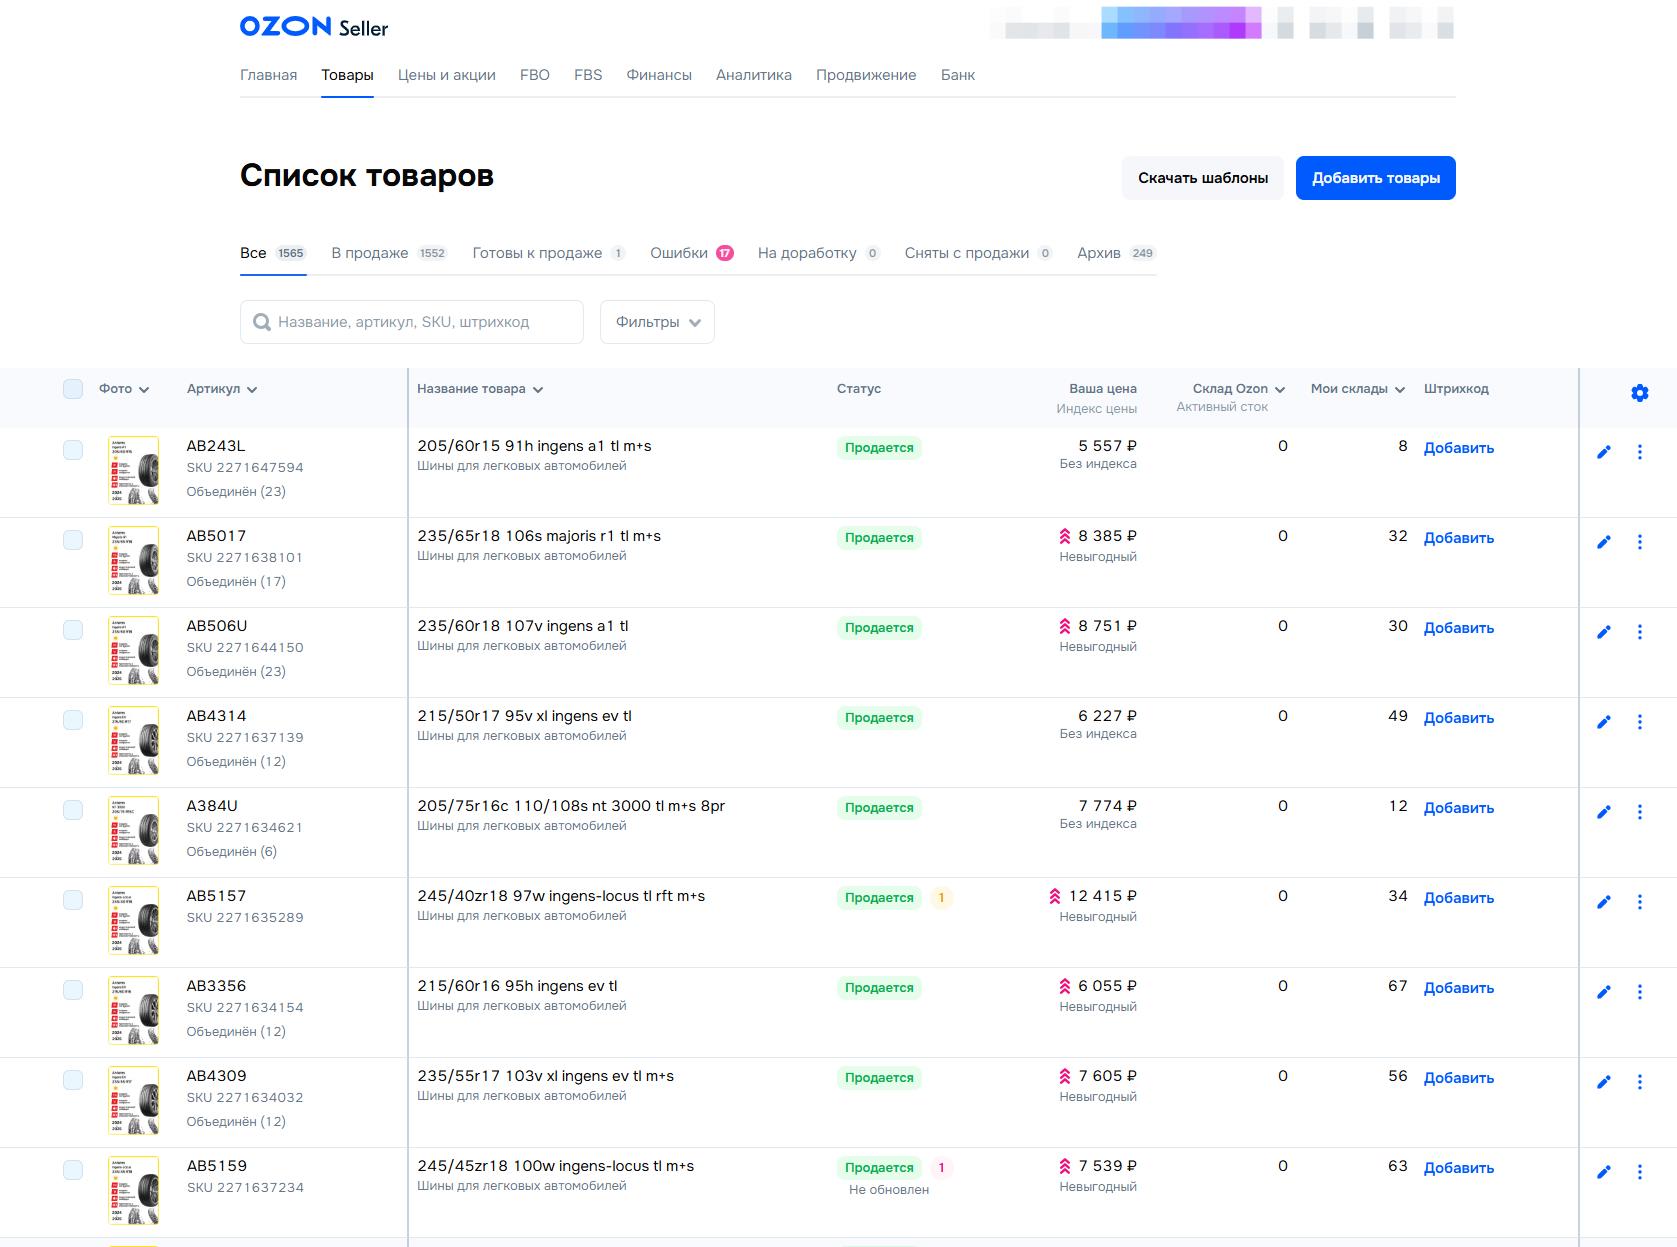
Task: Switch to В продаже tab
Action: (x=389, y=253)
